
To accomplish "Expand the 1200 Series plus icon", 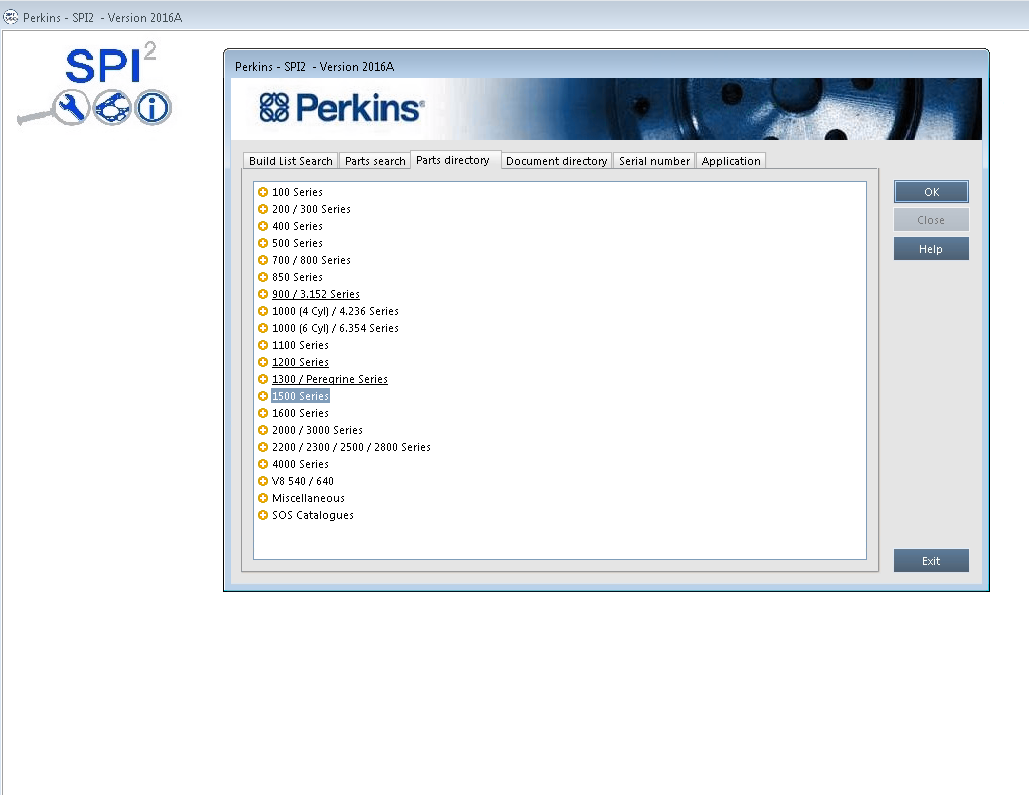I will tap(263, 362).
